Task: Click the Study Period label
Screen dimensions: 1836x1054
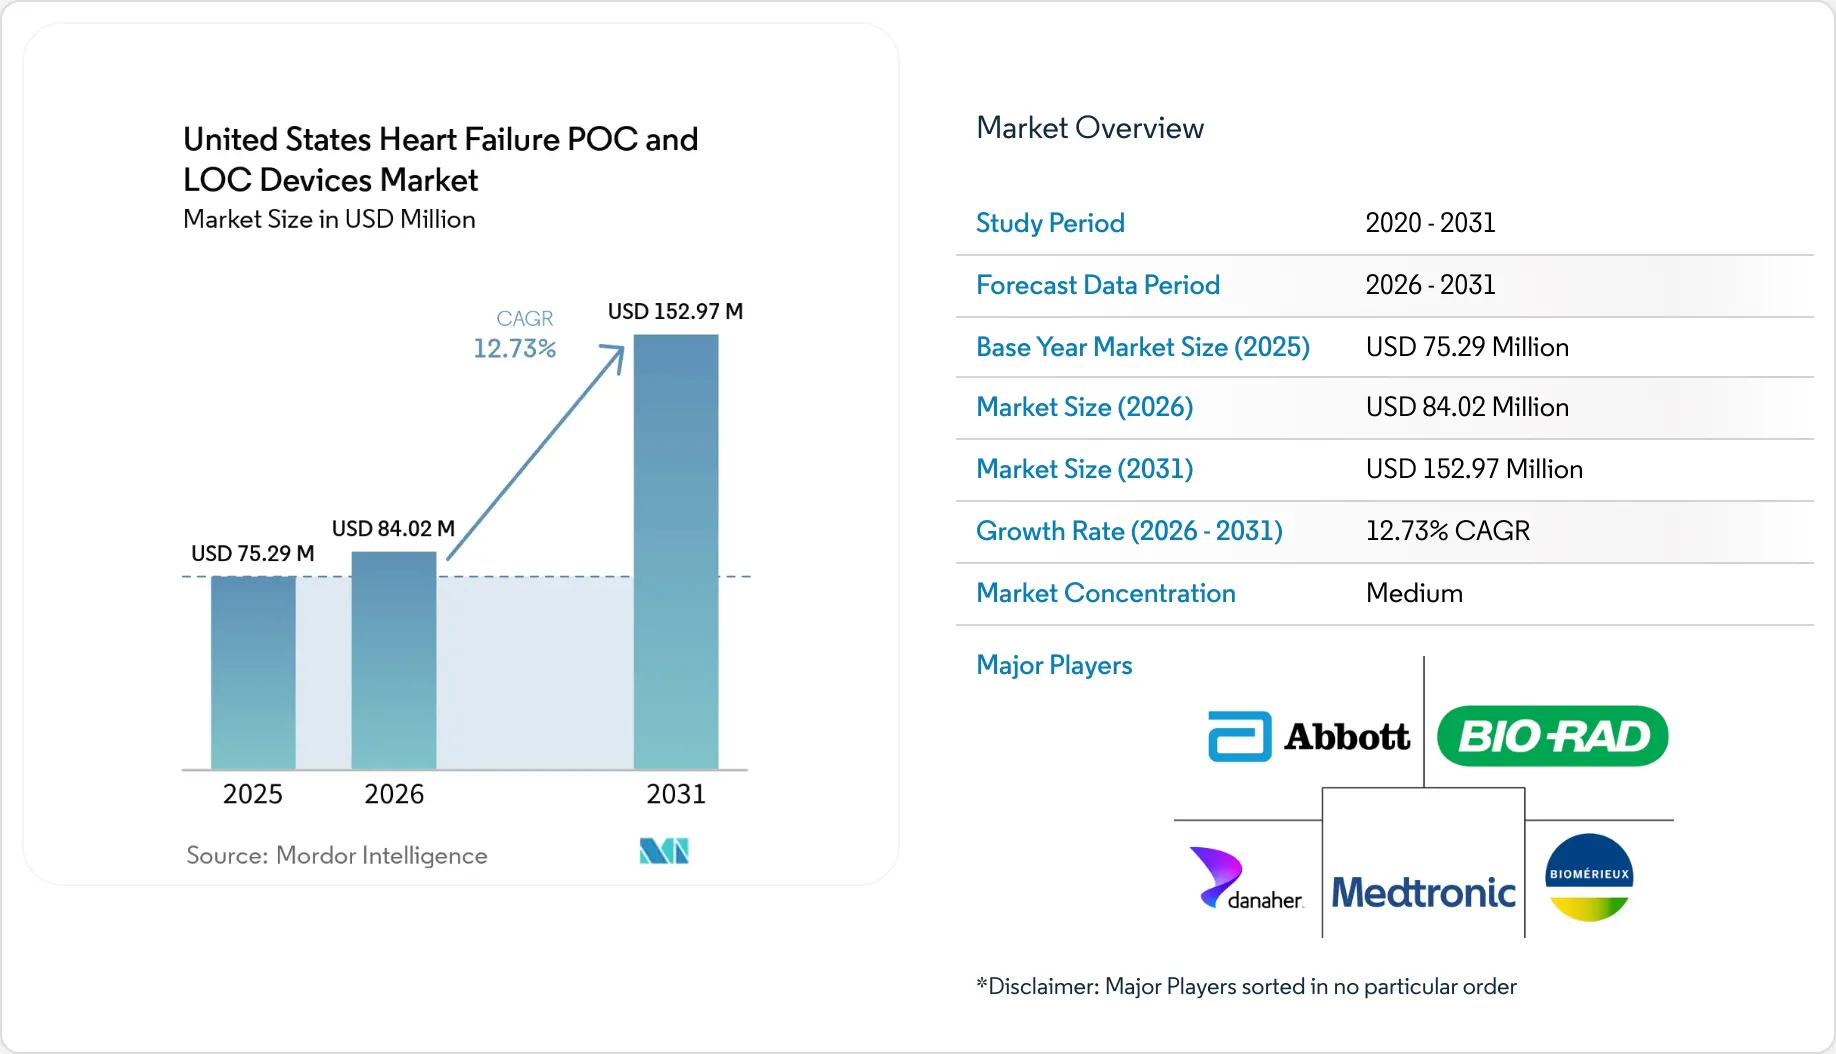Action: 1050,223
